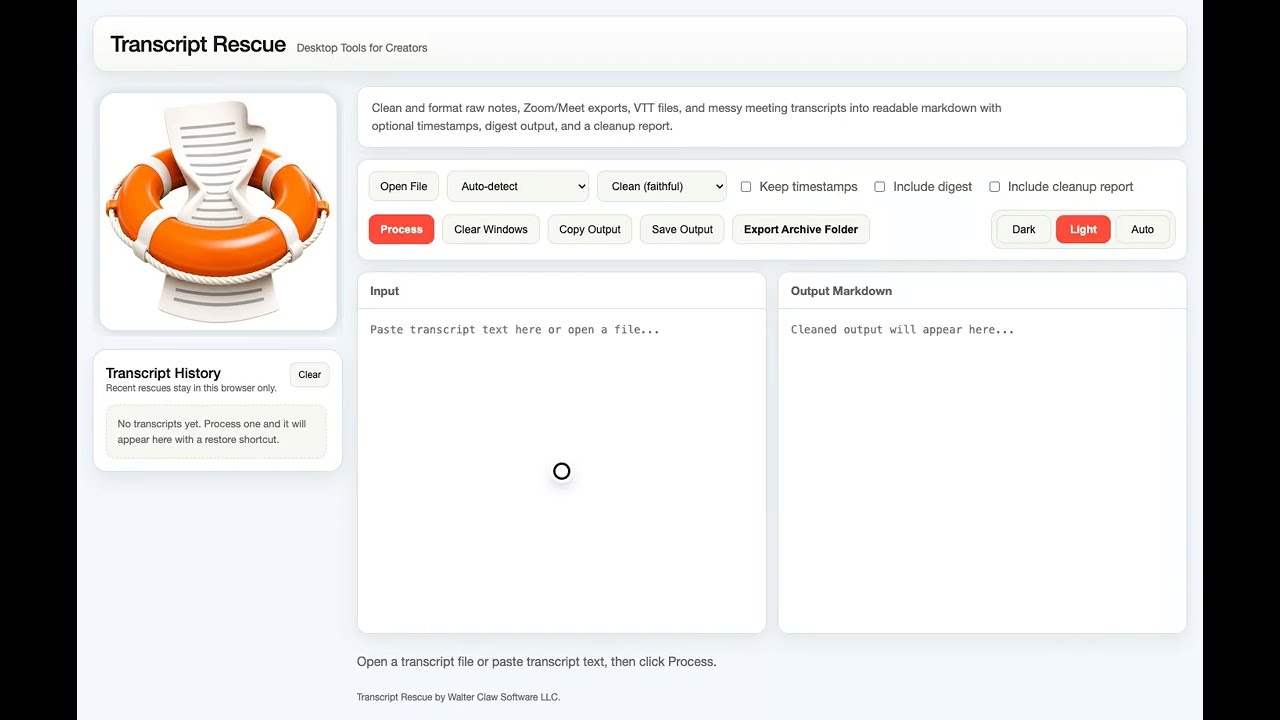
Task: Check Include cleanup report option
Action: [x=995, y=187]
